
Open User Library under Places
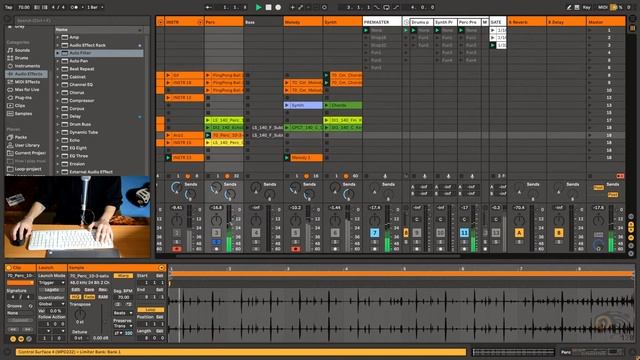[27, 145]
